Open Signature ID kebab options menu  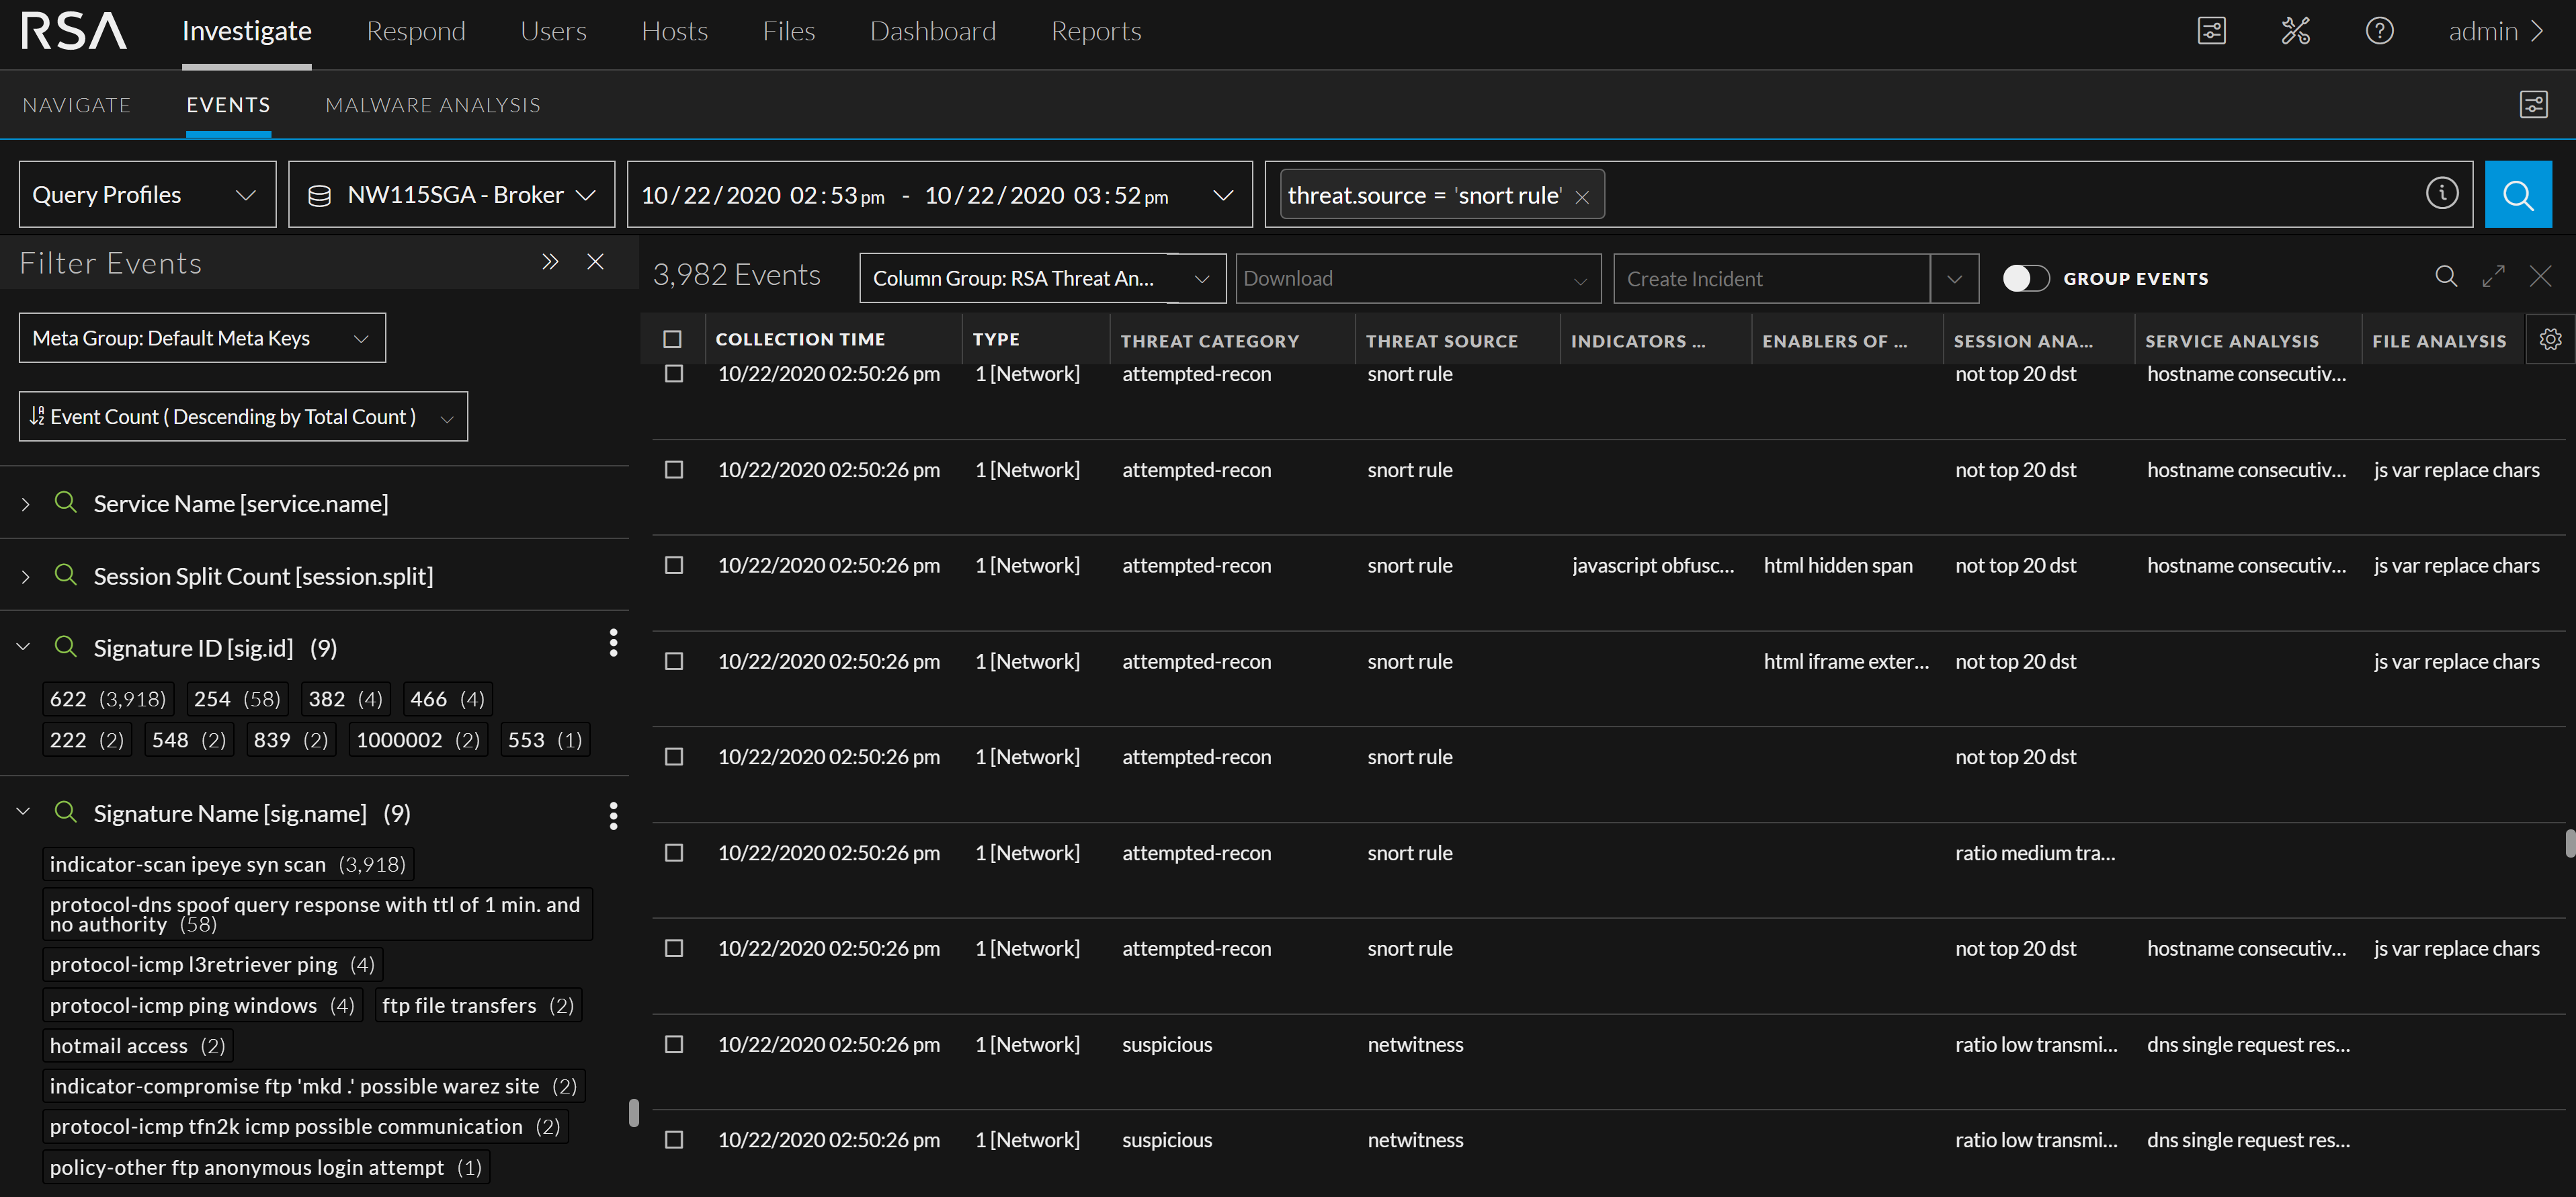coord(613,643)
